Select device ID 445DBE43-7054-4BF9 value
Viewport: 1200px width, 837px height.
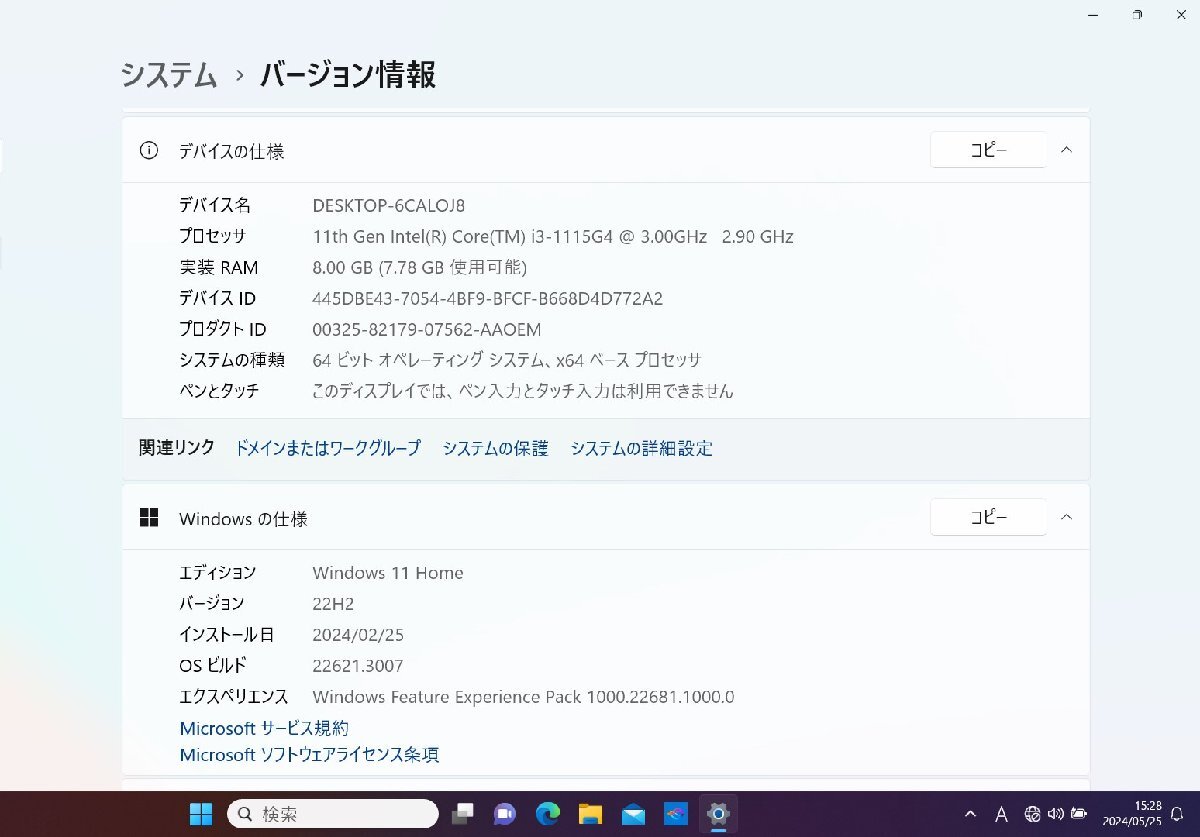coord(488,298)
